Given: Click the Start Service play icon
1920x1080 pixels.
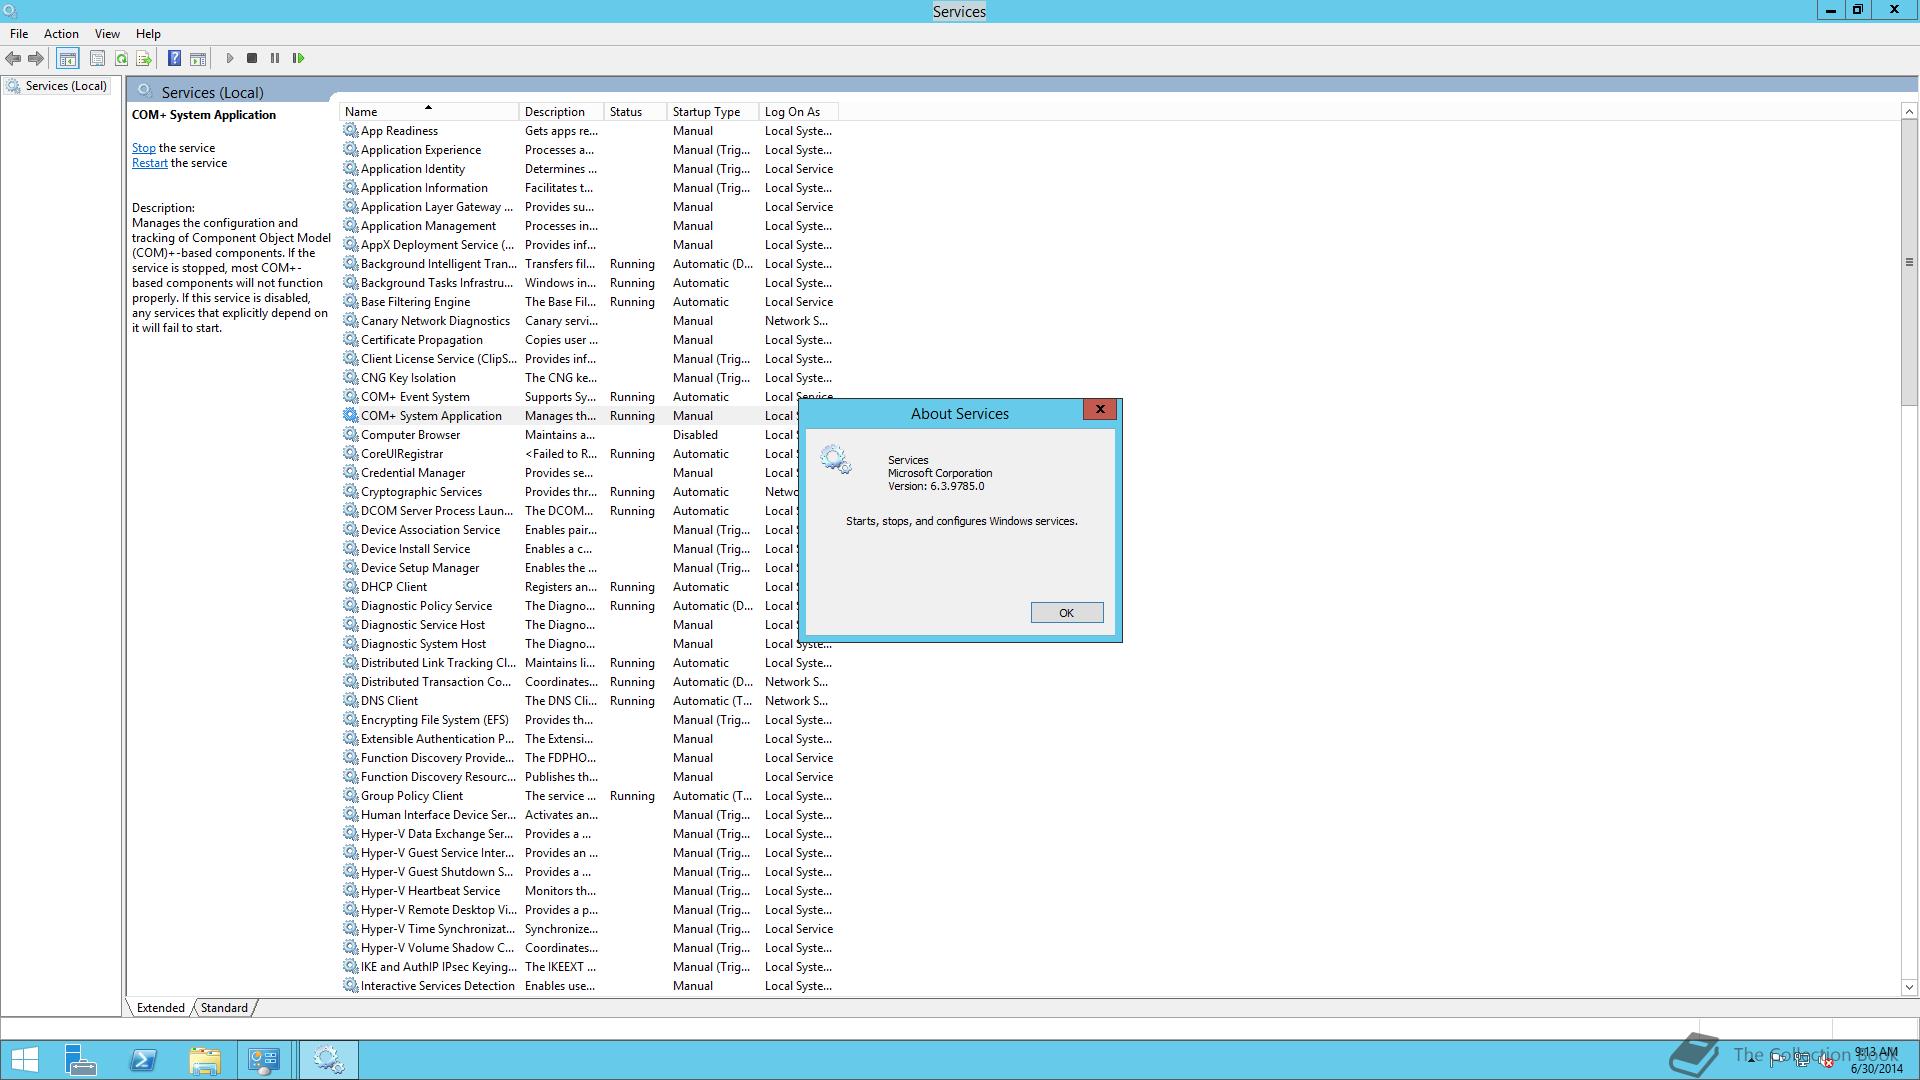Looking at the screenshot, I should (x=229, y=58).
